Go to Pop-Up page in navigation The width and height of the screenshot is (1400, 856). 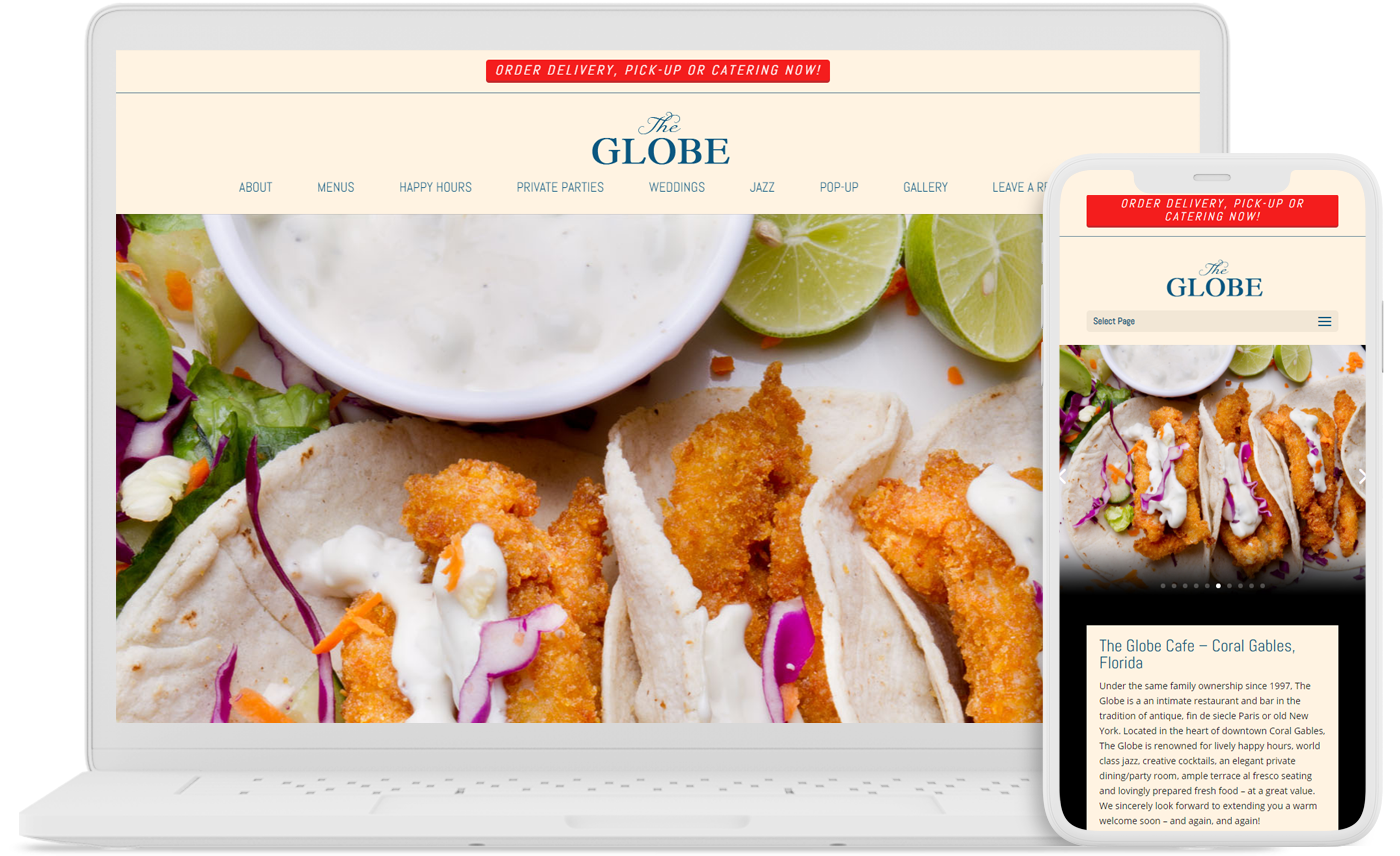[x=839, y=187]
